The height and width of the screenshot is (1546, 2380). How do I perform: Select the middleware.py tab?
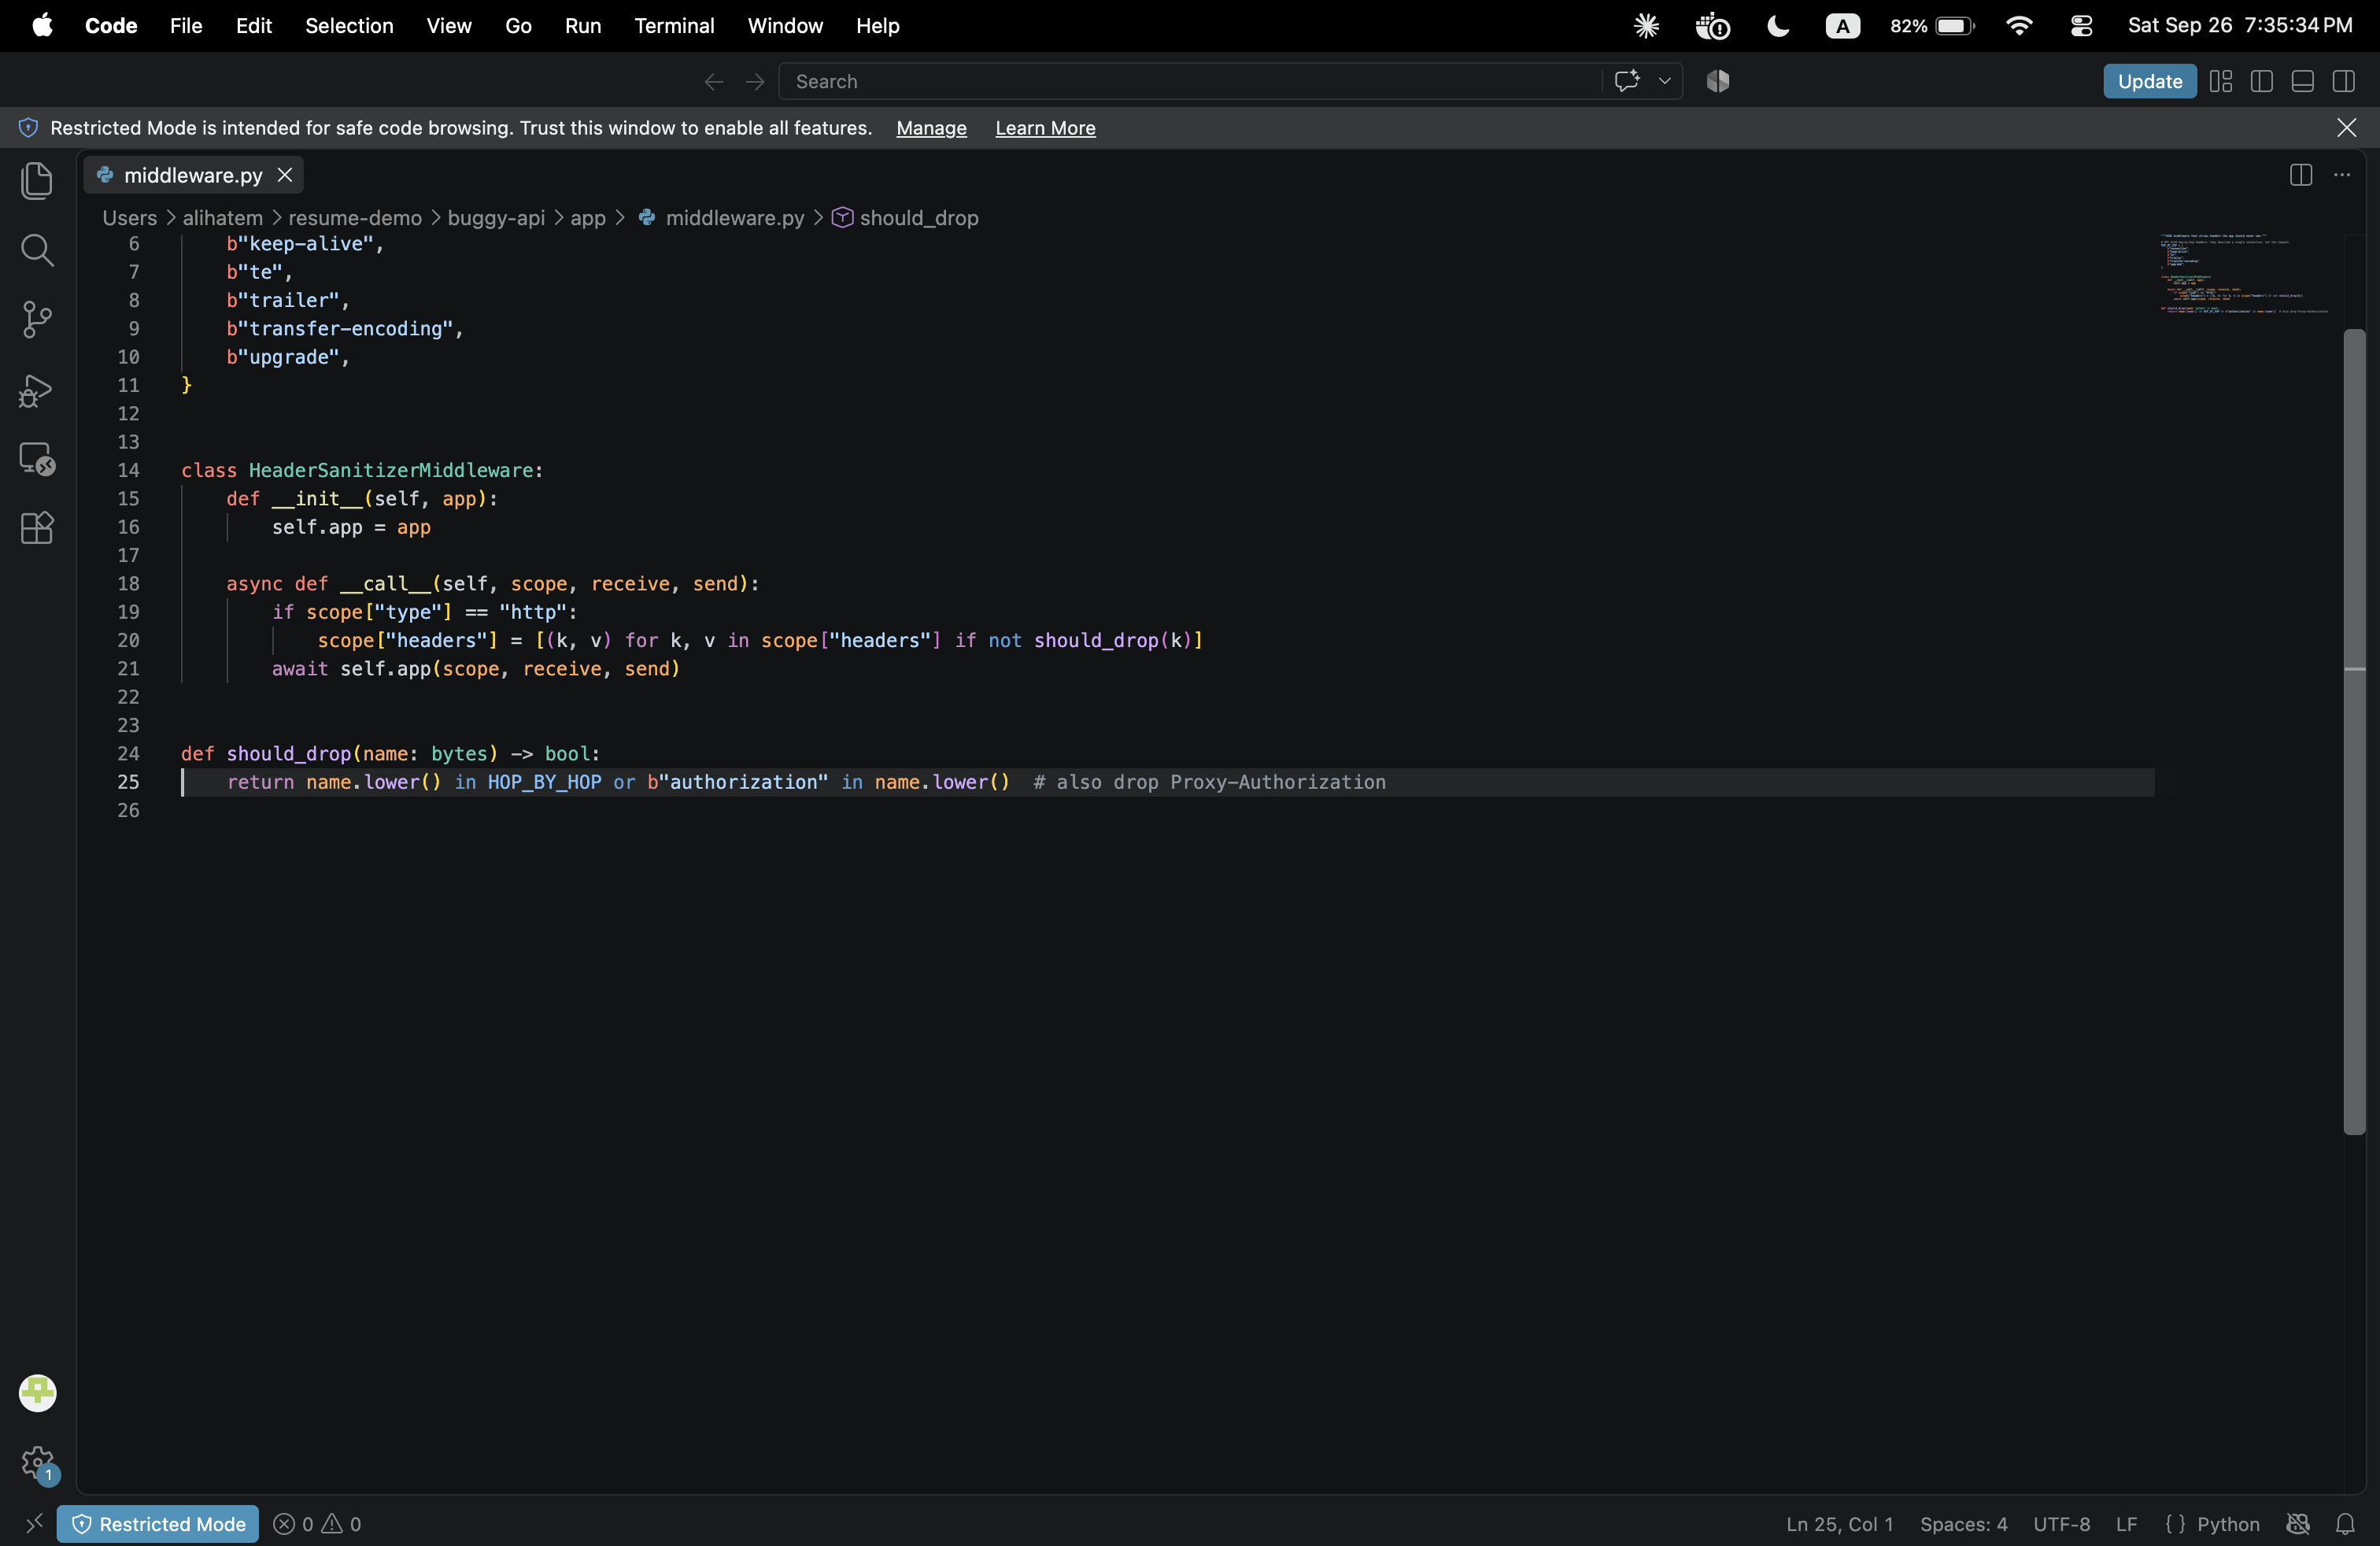pyautogui.click(x=194, y=175)
